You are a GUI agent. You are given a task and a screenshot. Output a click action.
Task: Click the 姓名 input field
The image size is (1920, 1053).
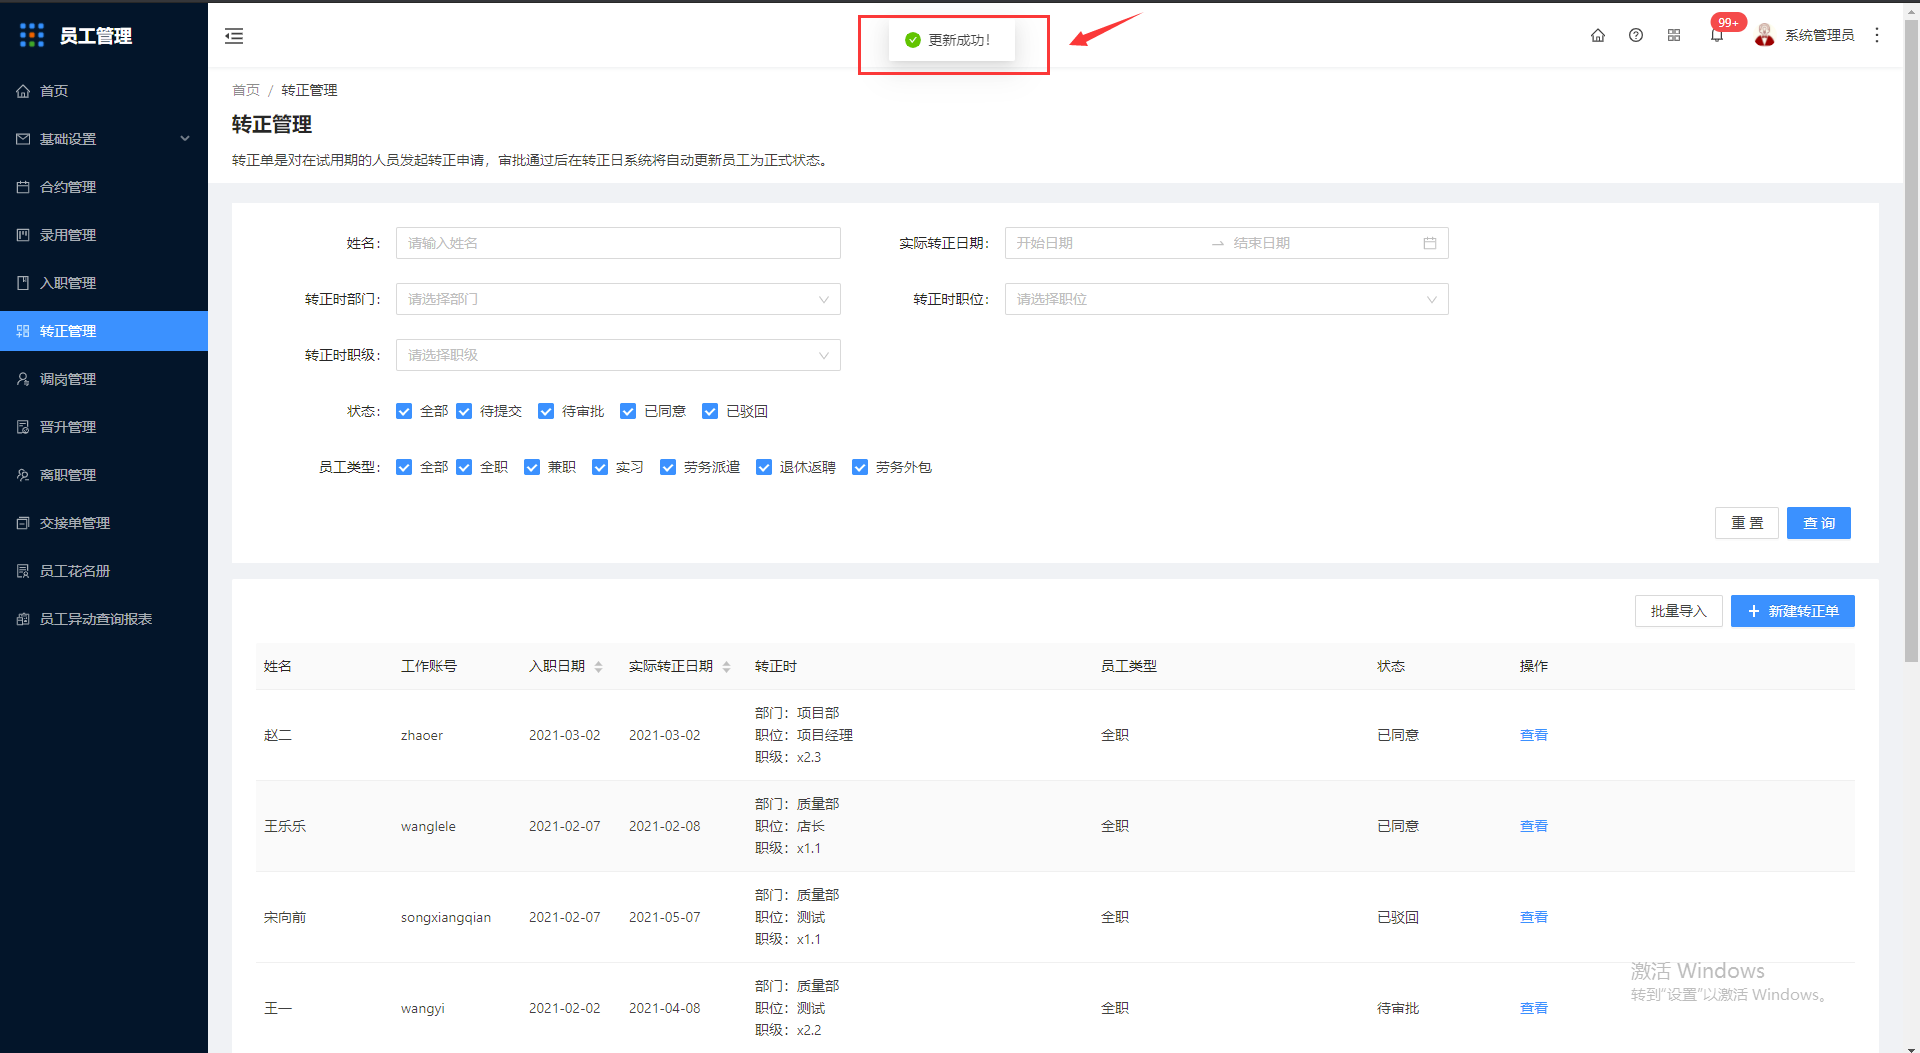point(618,243)
